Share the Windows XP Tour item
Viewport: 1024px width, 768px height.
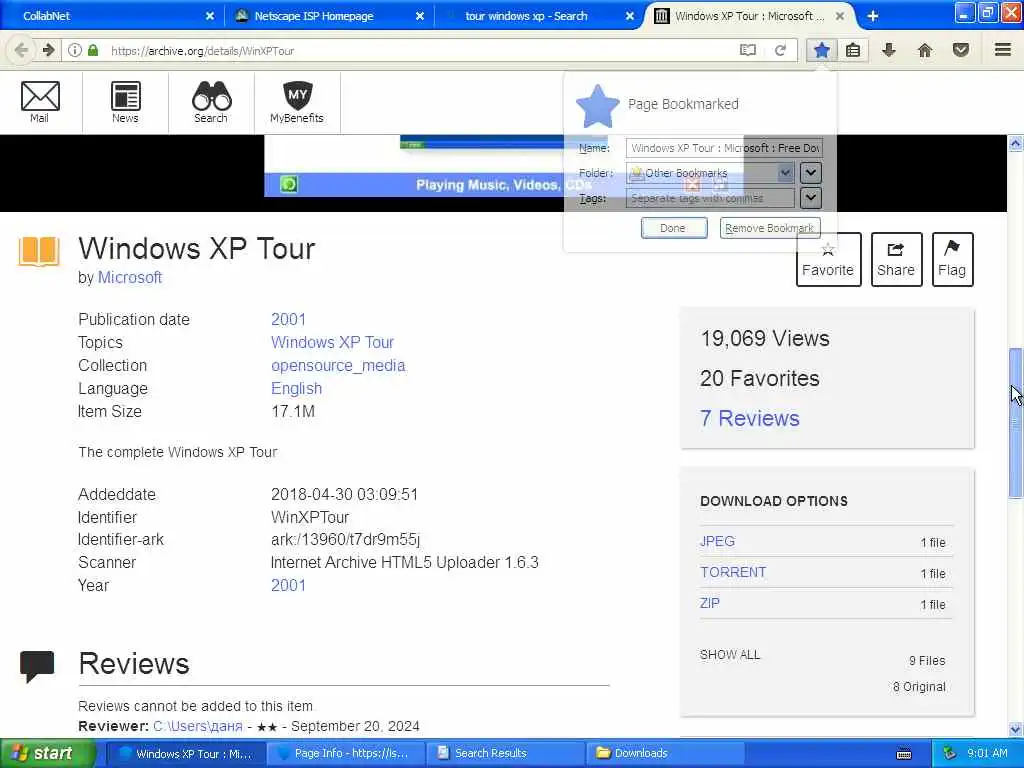pyautogui.click(x=896, y=259)
